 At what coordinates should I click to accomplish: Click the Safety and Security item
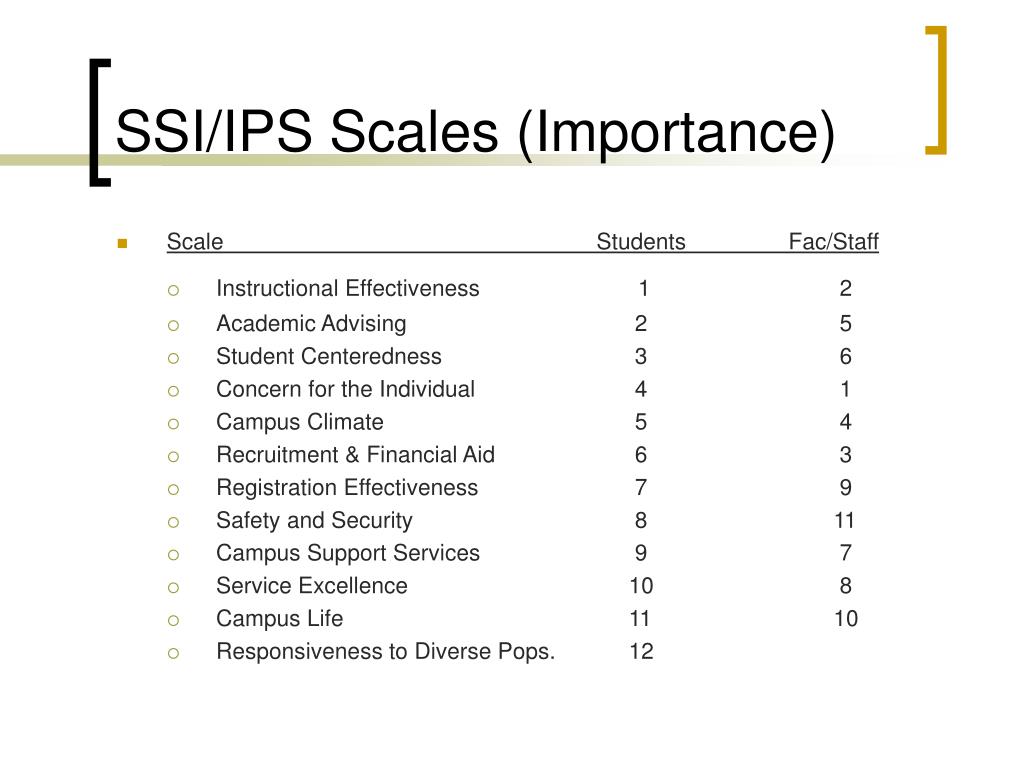click(x=314, y=520)
